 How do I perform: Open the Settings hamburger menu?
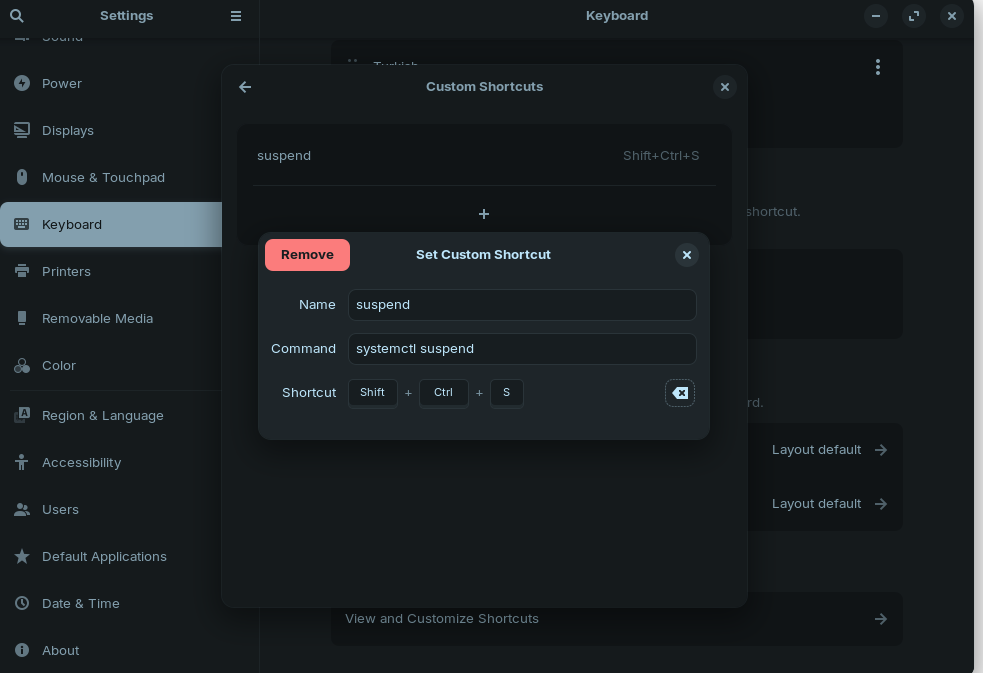(236, 16)
